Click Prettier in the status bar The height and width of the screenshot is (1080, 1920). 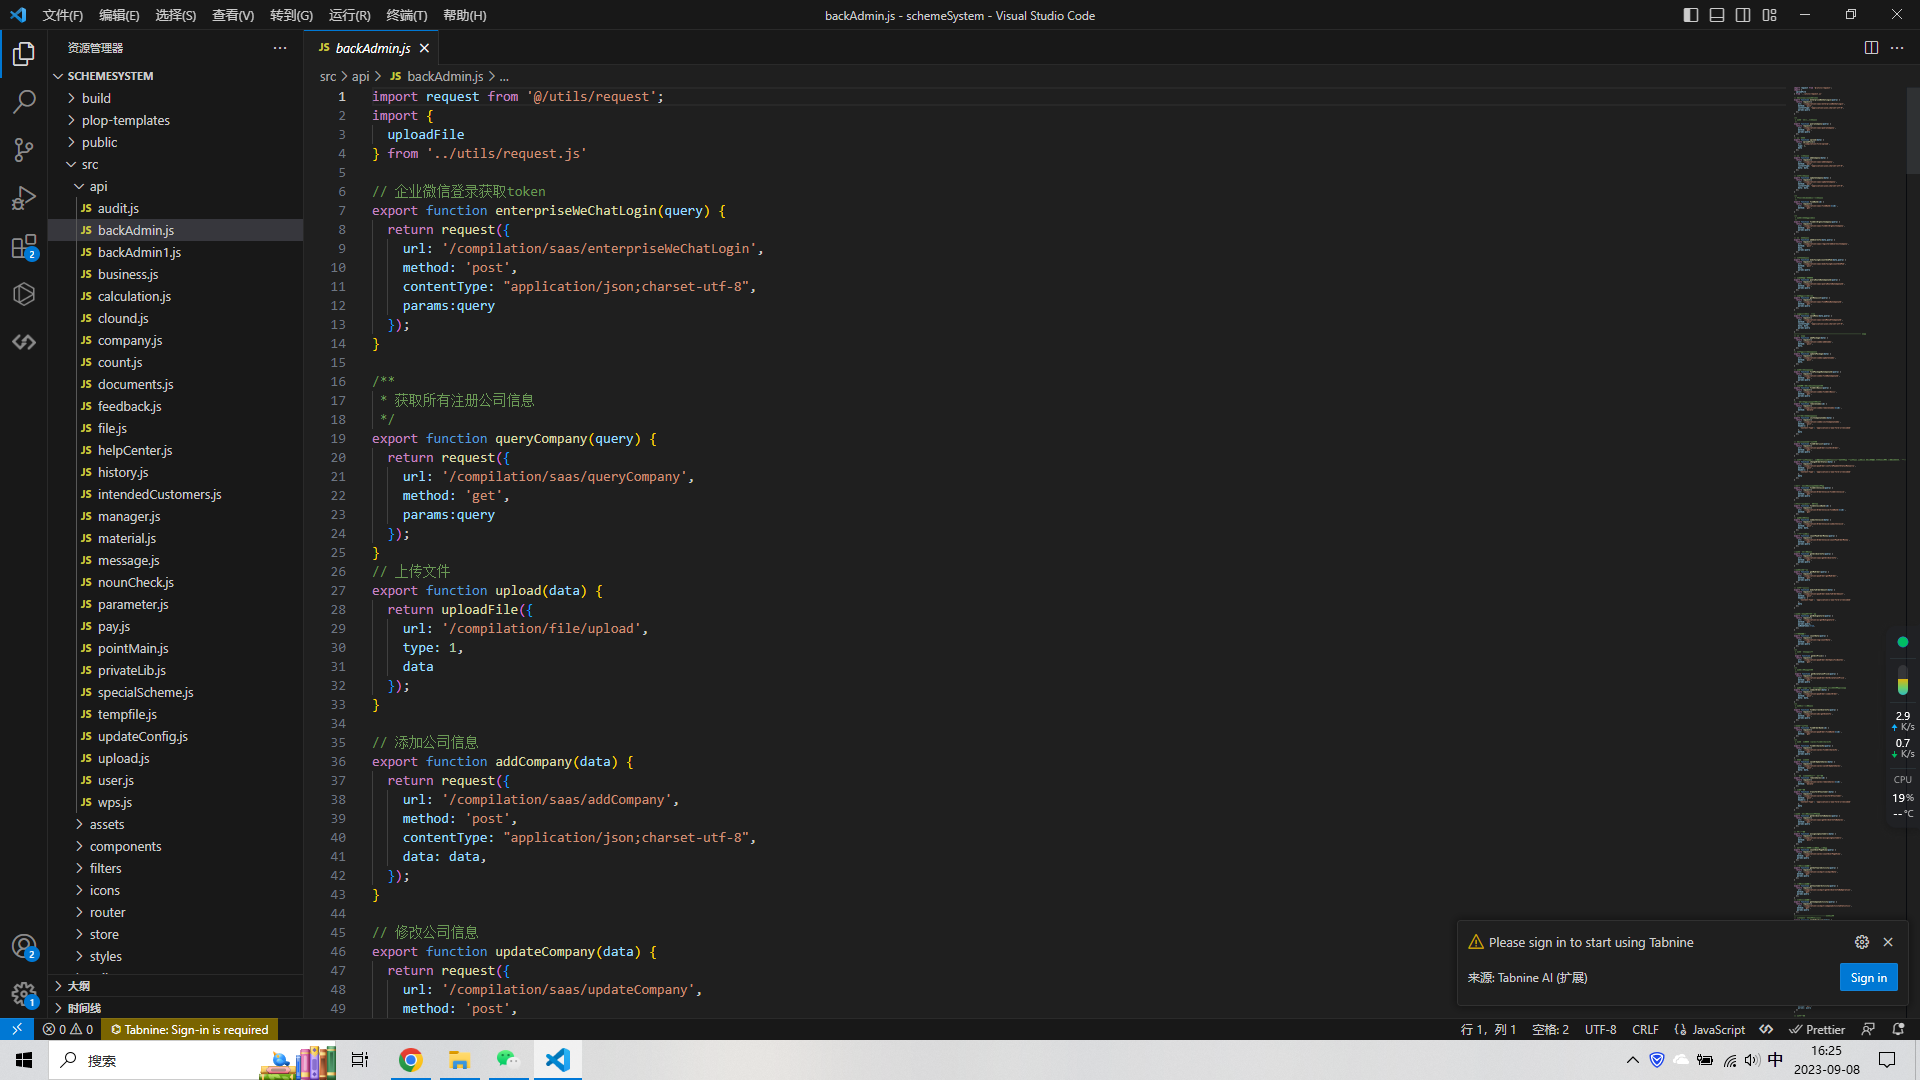pos(1817,1029)
